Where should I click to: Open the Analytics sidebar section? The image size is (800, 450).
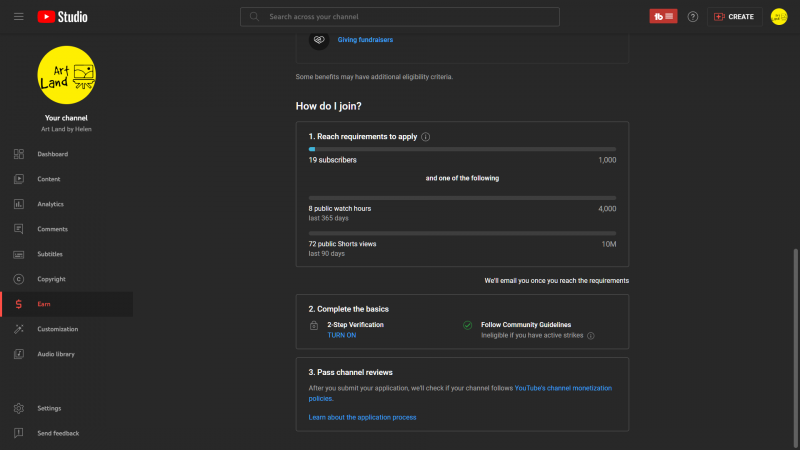click(50, 204)
